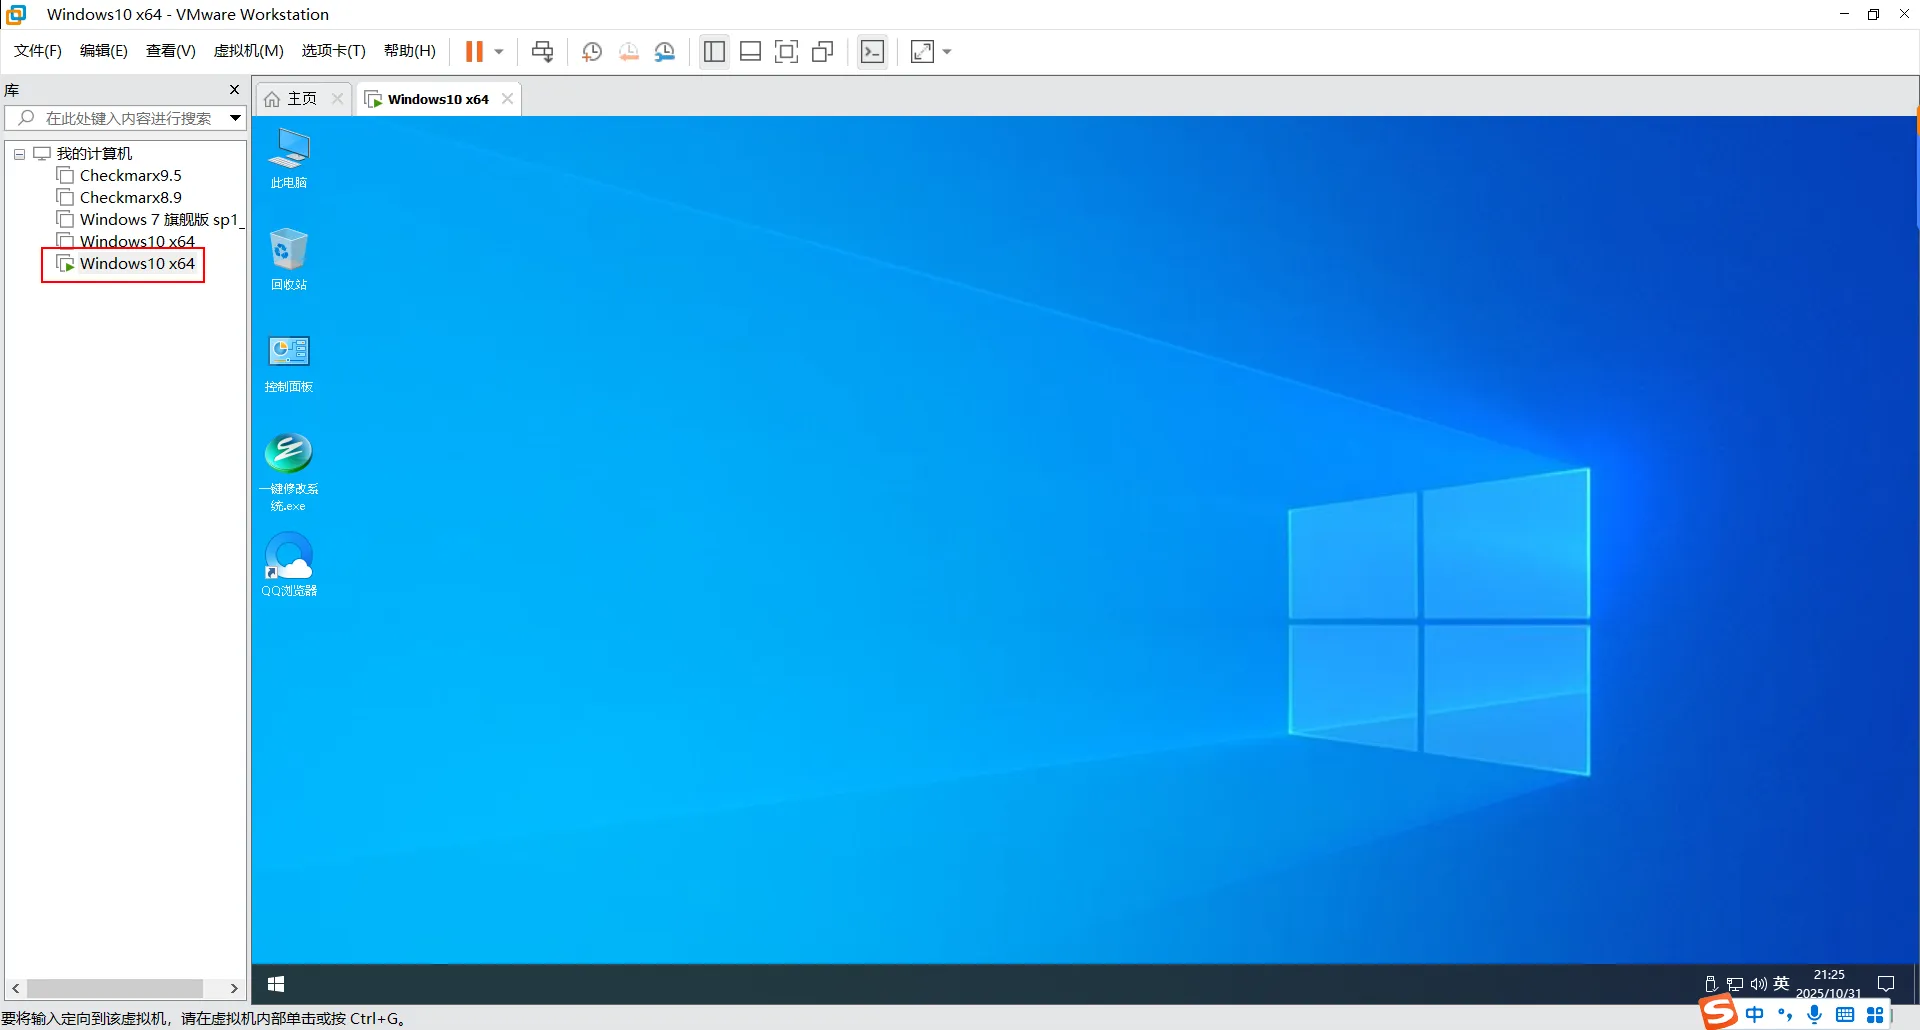
Task: Open the snapshot manager wrench-clock icon
Action: coord(665,52)
